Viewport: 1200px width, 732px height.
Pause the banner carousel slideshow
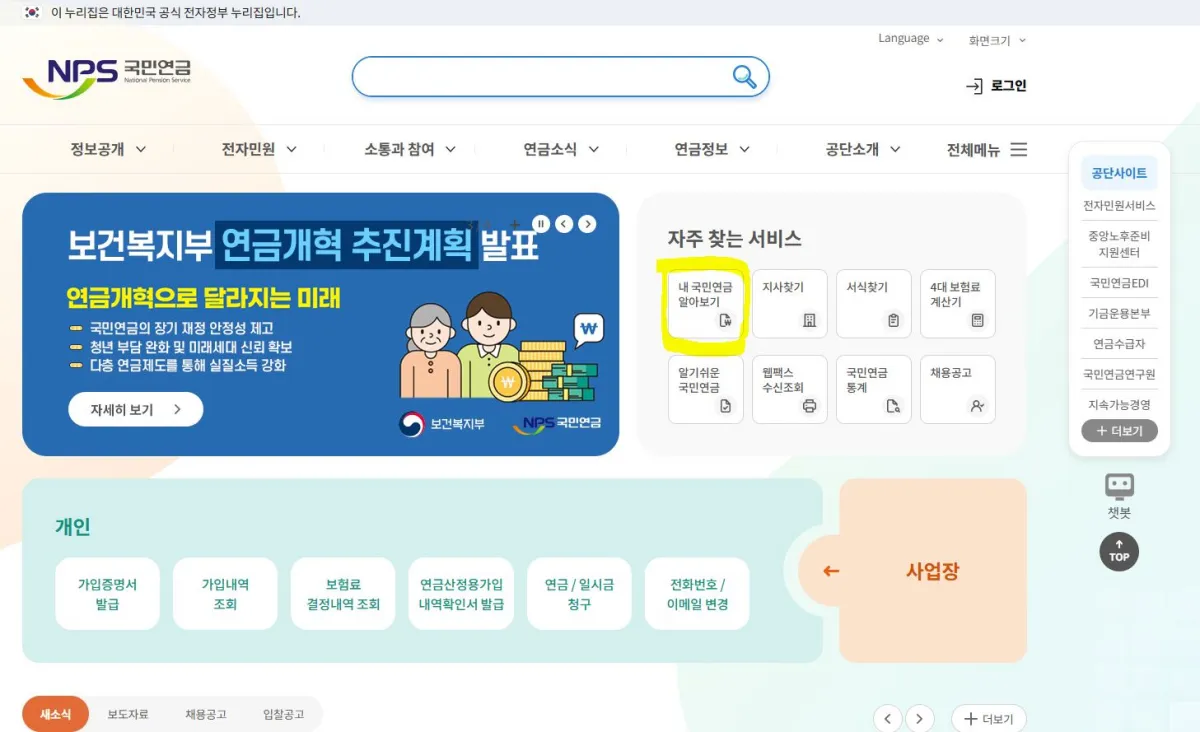(x=540, y=224)
